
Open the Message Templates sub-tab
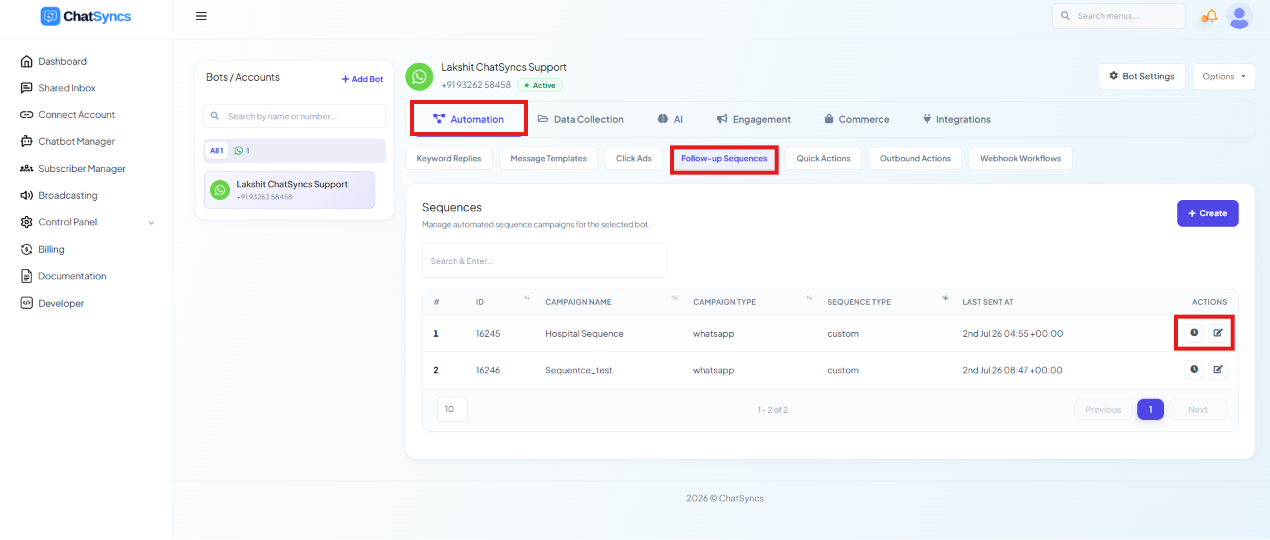[548, 158]
